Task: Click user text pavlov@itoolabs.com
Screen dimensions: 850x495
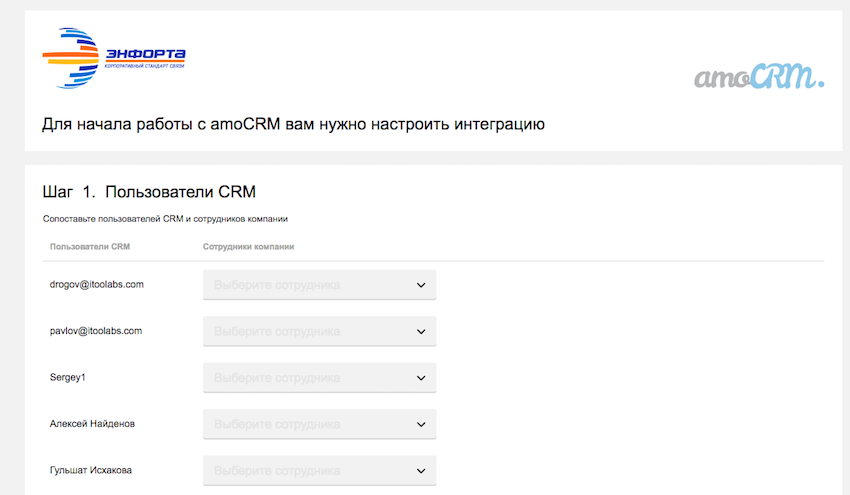Action: [x=96, y=331]
